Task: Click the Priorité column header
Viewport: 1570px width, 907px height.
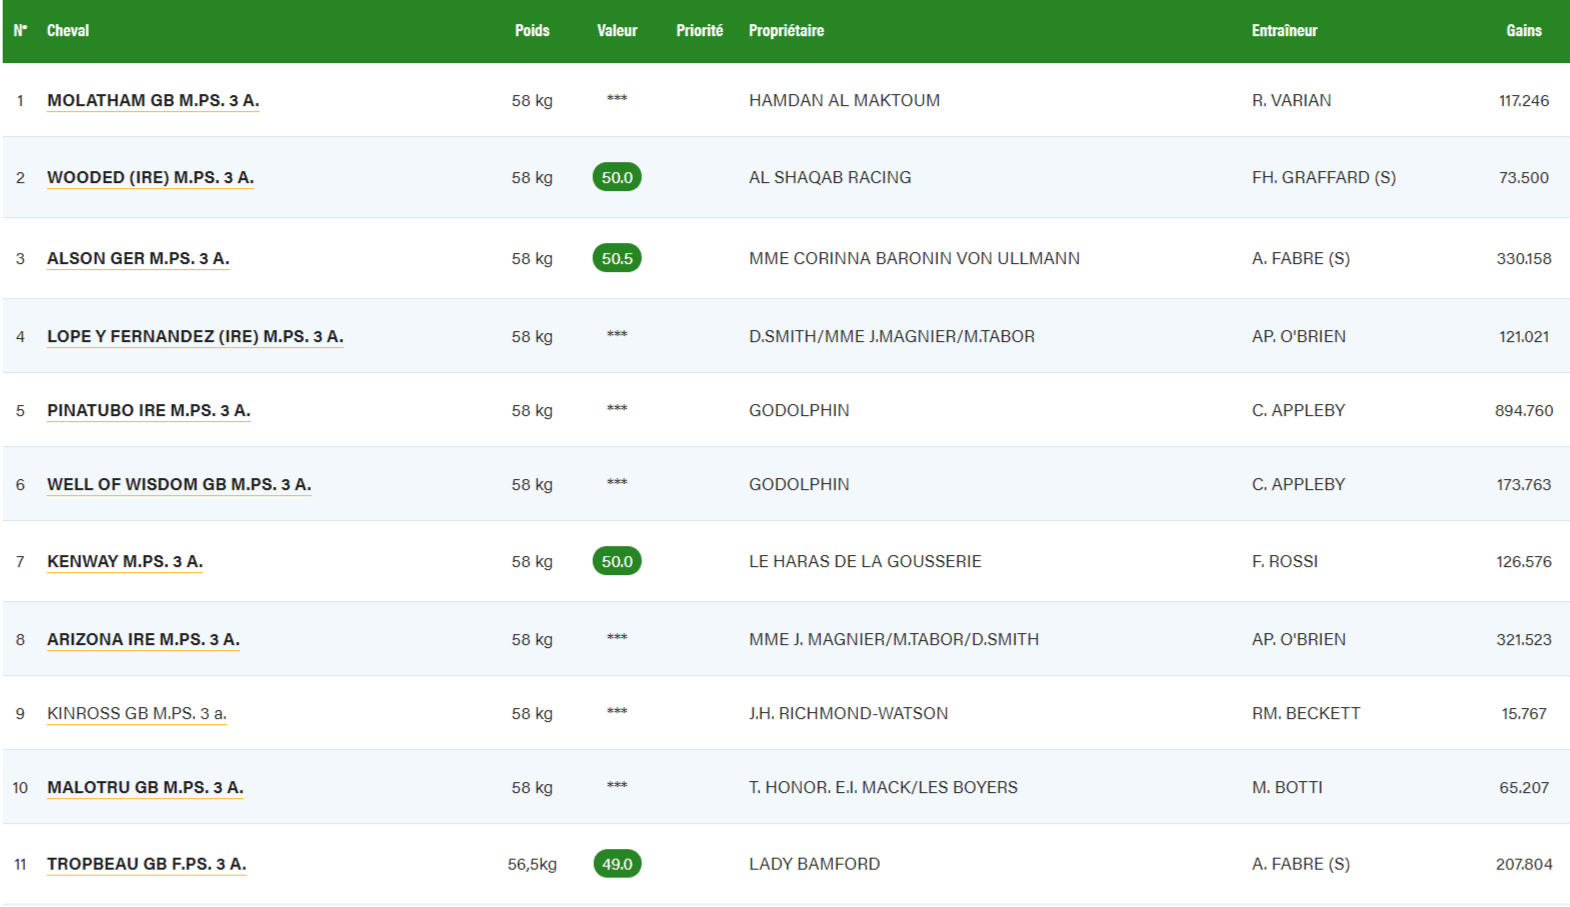Action: (699, 31)
